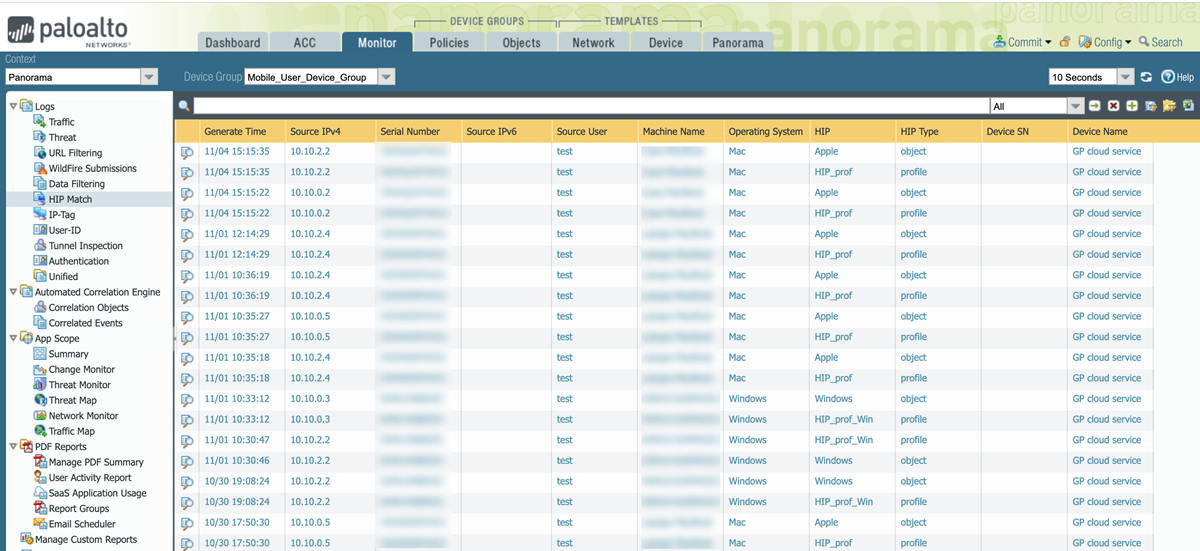Screen dimensions: 1200x551
Task: Click the Add Filter green plus icon
Action: point(1131,106)
